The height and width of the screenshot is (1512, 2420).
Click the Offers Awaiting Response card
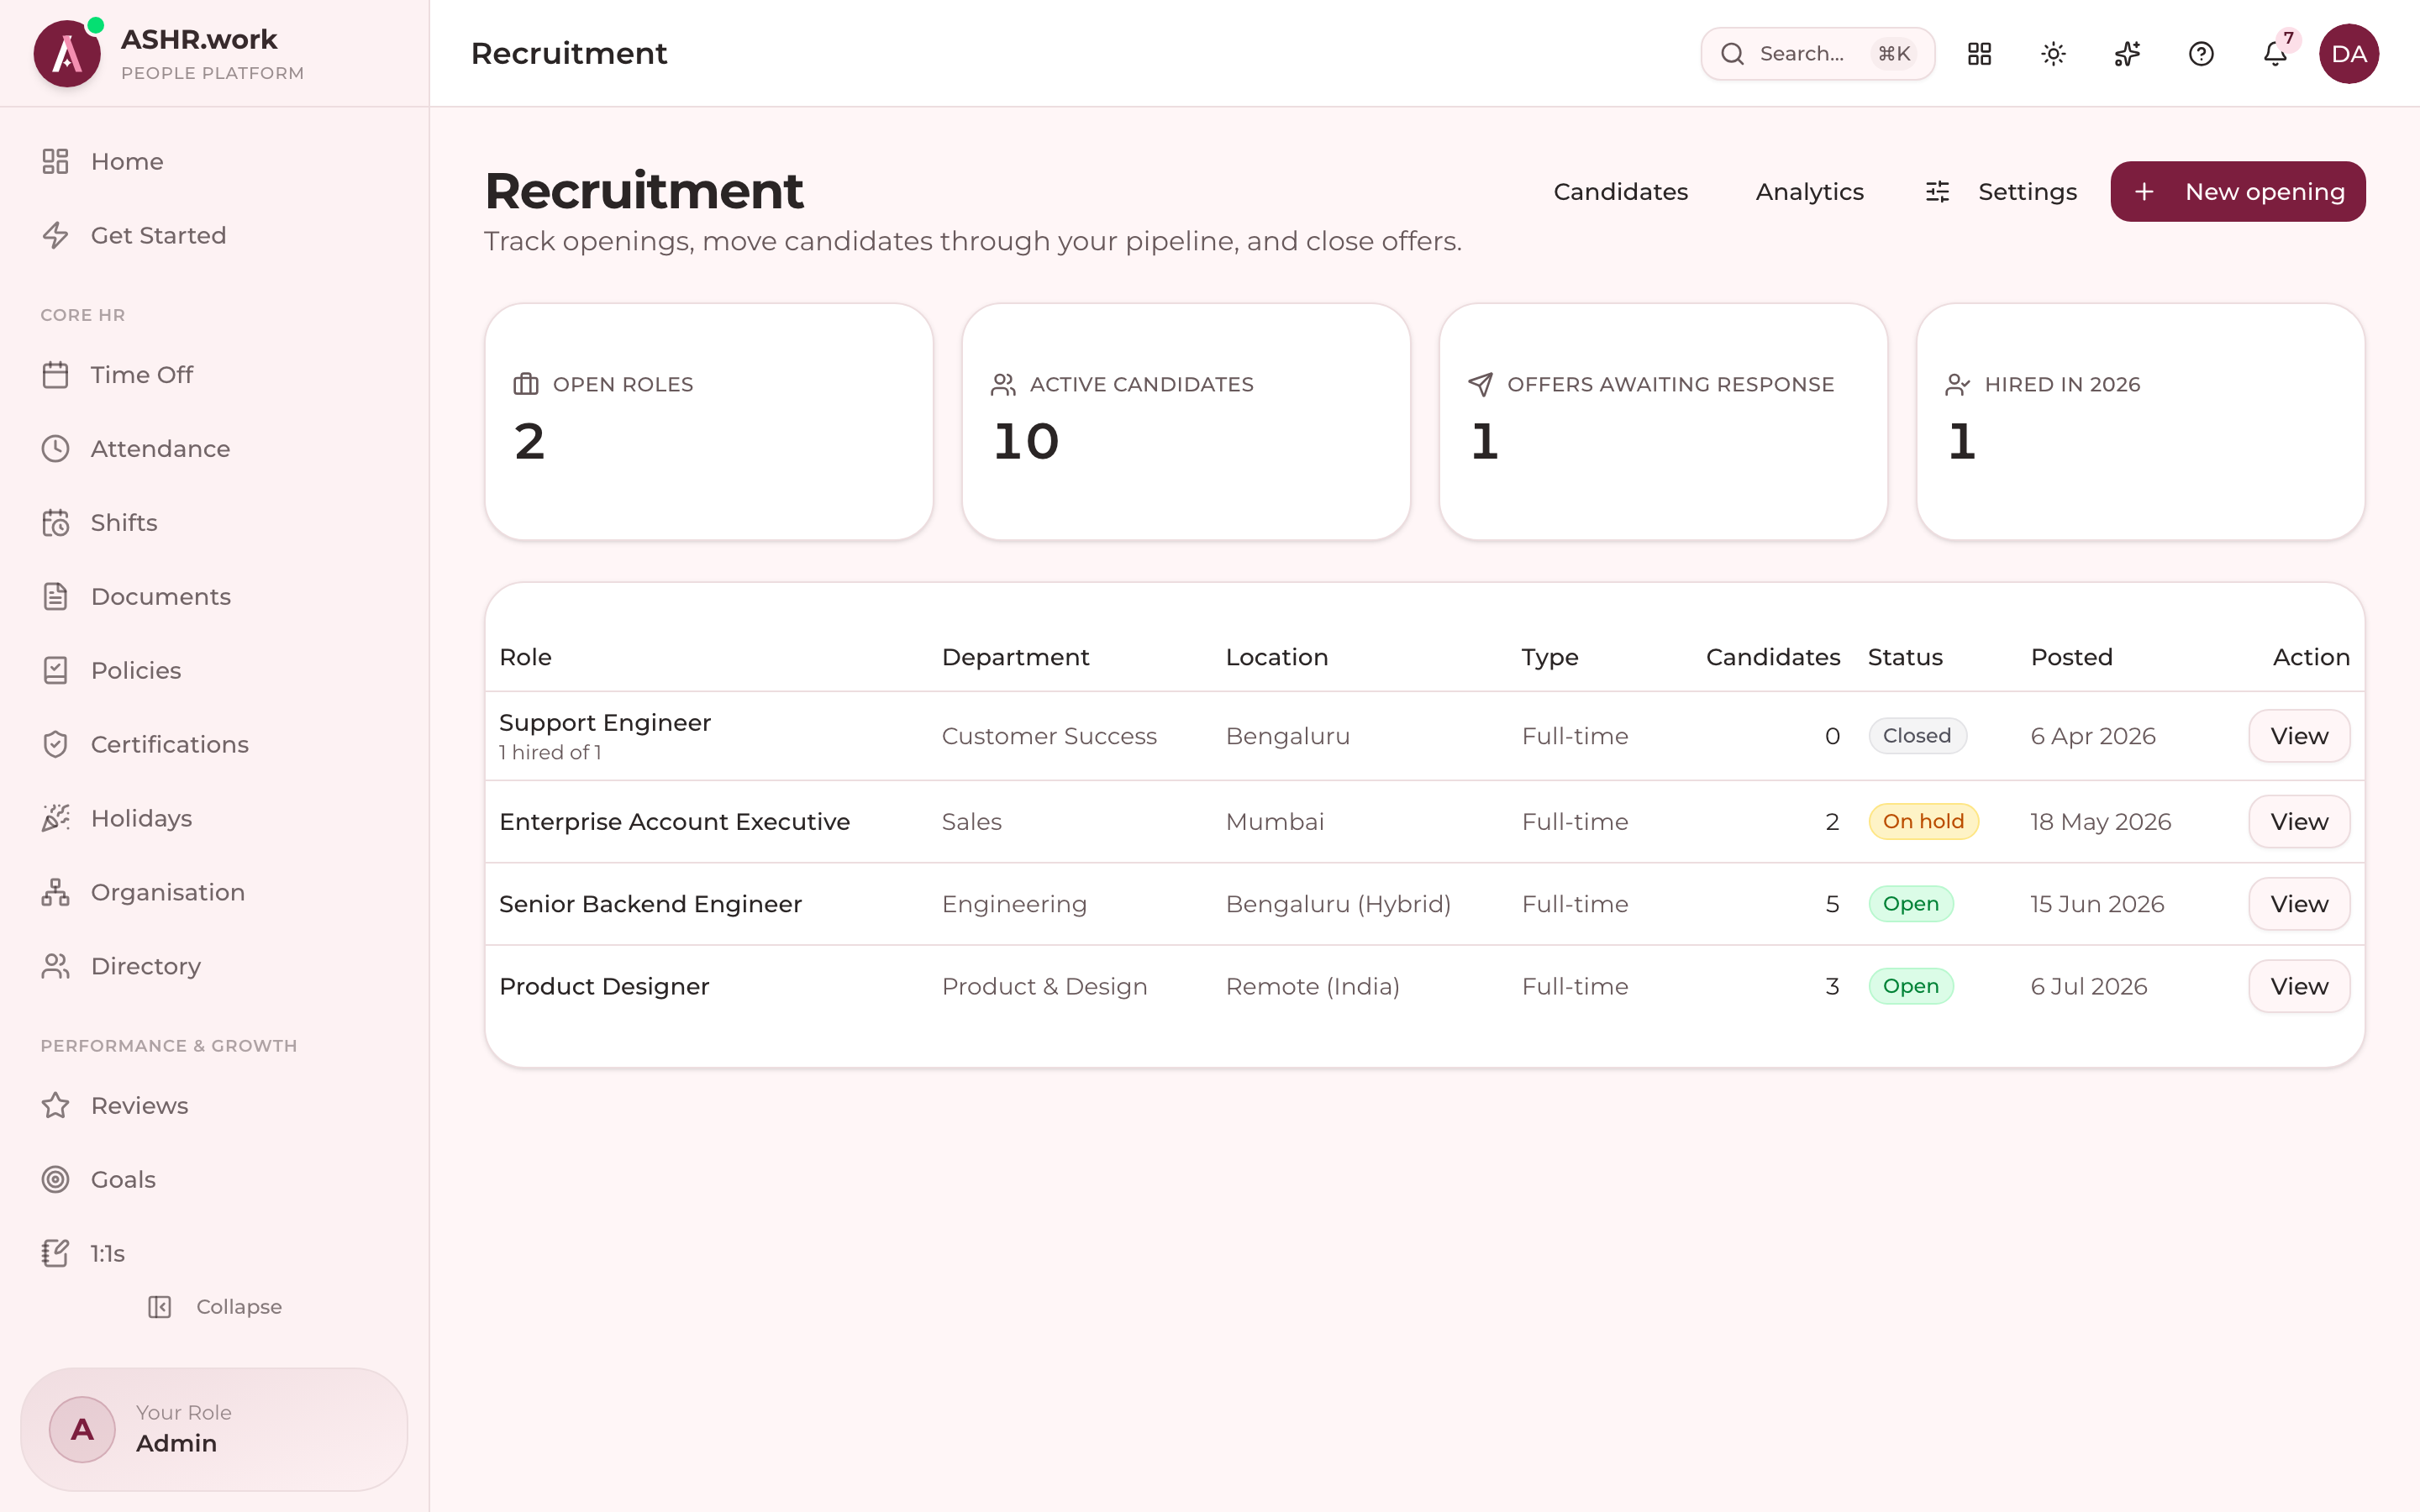point(1663,422)
